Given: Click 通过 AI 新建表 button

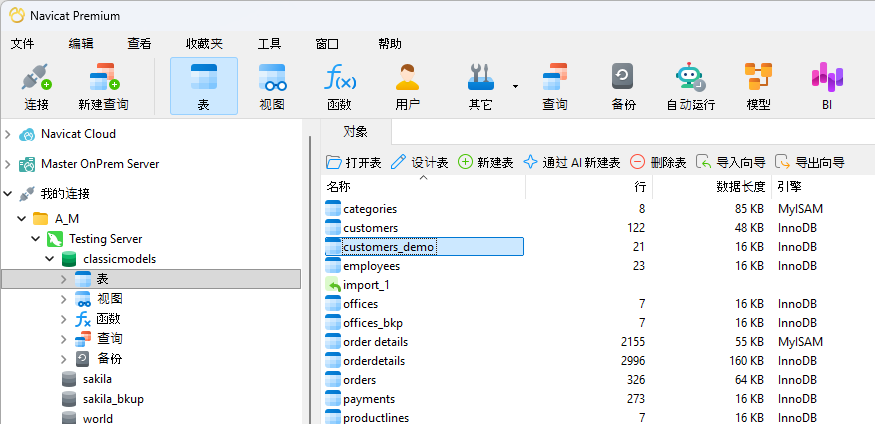Looking at the screenshot, I should (x=571, y=162).
